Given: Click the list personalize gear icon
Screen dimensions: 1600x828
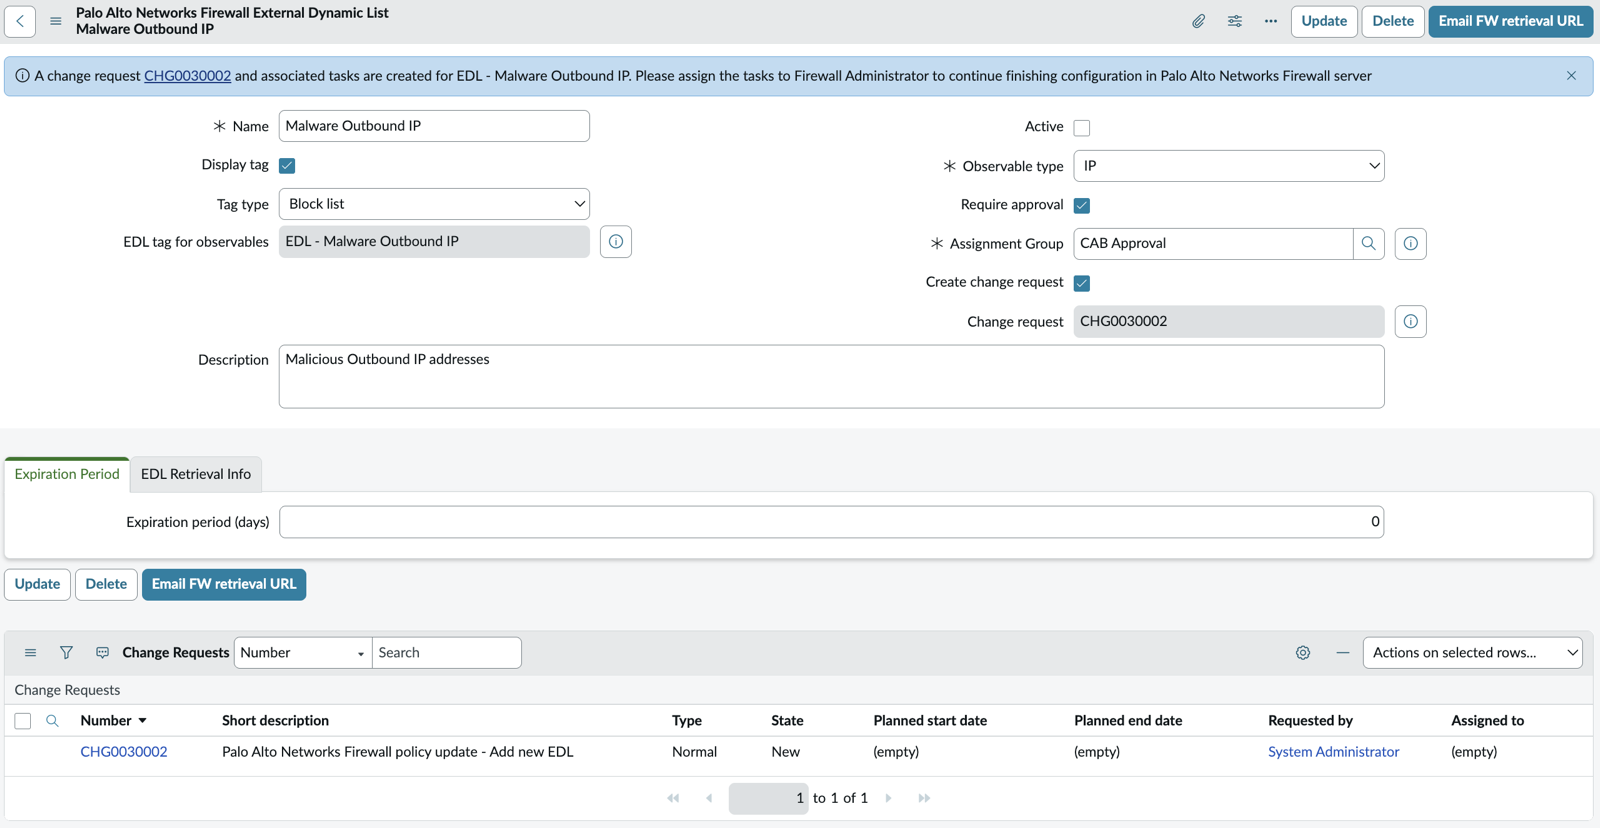Looking at the screenshot, I should tap(1303, 652).
